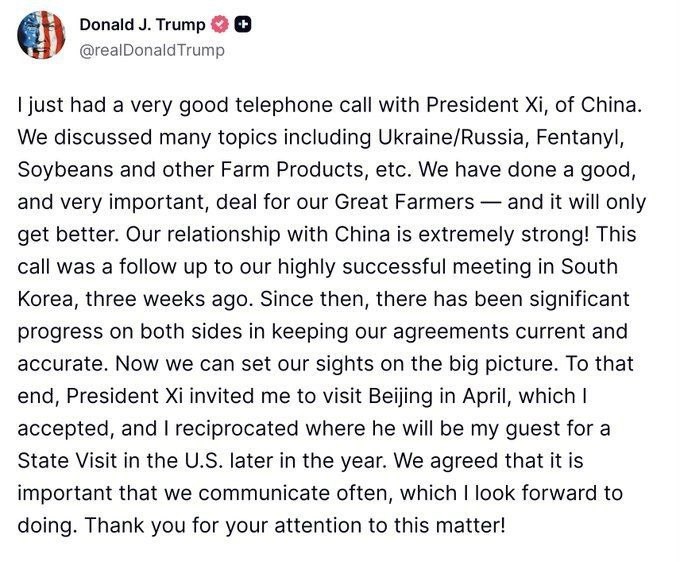Open the flag-themed profile avatar

[41, 37]
